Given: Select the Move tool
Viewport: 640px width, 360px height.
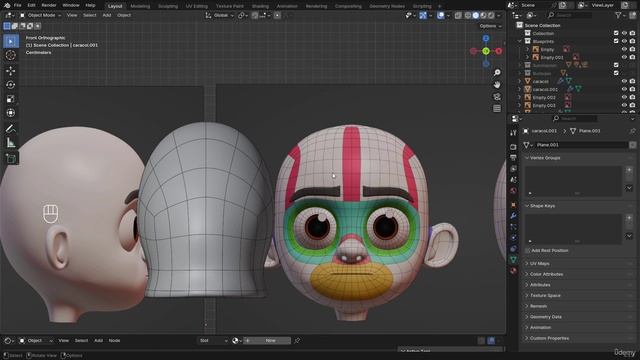Looking at the screenshot, I should (11, 71).
